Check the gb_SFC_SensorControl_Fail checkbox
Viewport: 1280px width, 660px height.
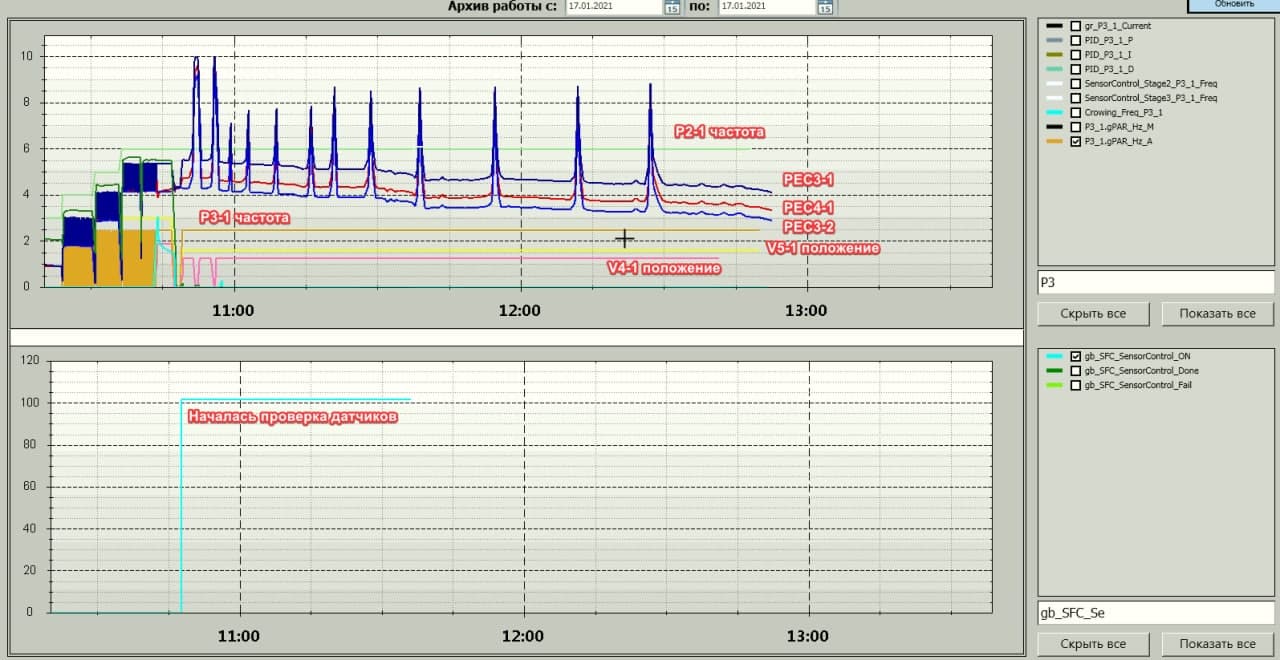1076,385
